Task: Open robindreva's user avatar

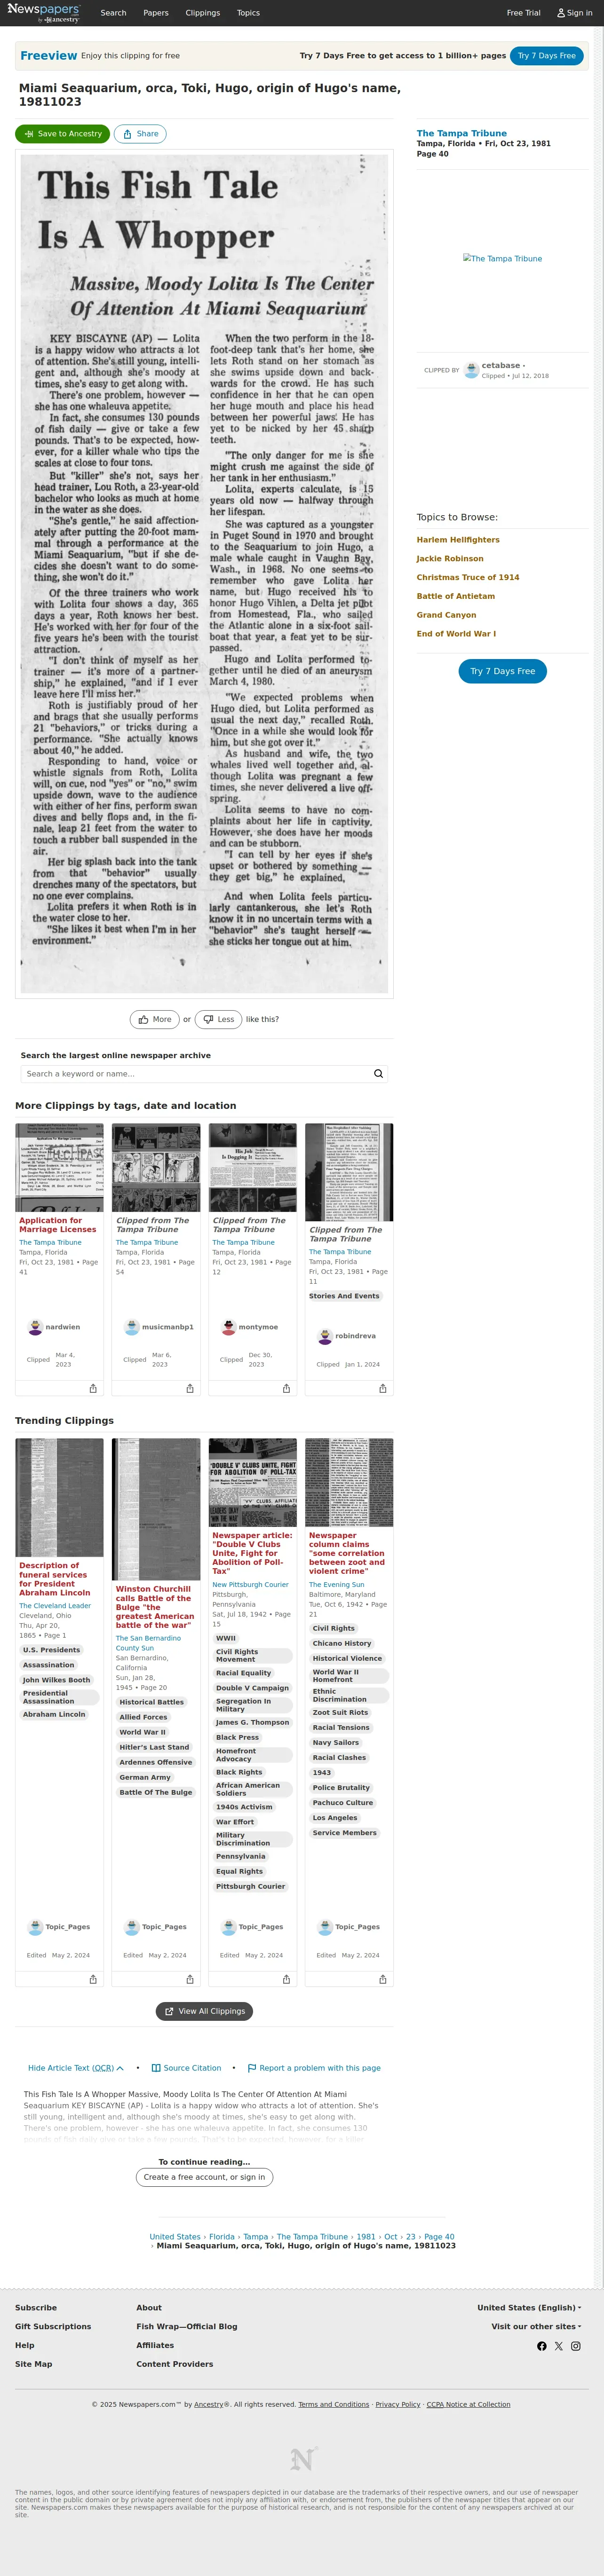Action: (324, 1336)
